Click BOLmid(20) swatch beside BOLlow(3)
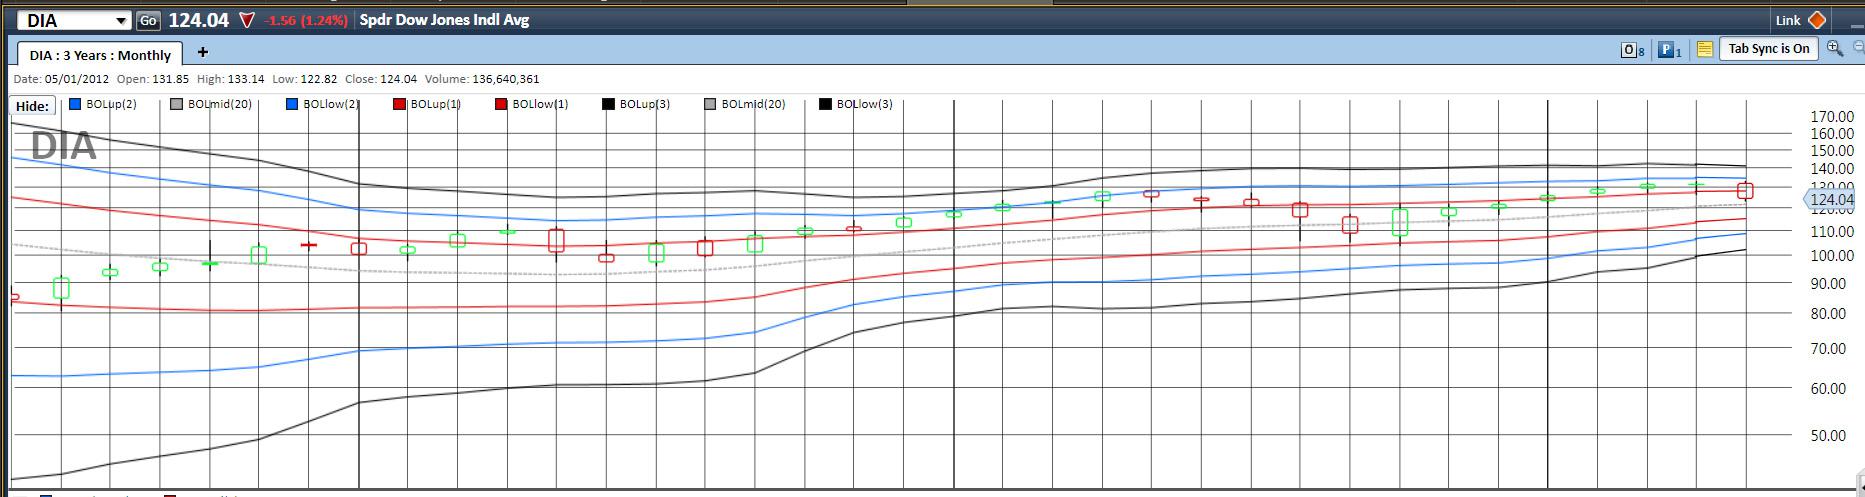 point(710,104)
